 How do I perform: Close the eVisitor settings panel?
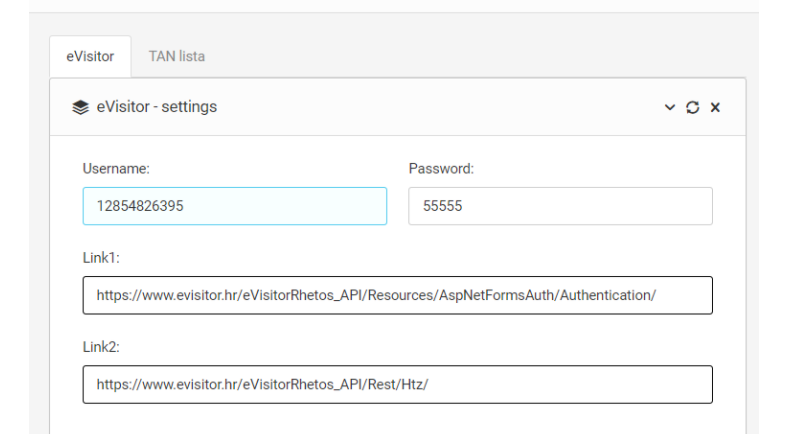tap(715, 107)
